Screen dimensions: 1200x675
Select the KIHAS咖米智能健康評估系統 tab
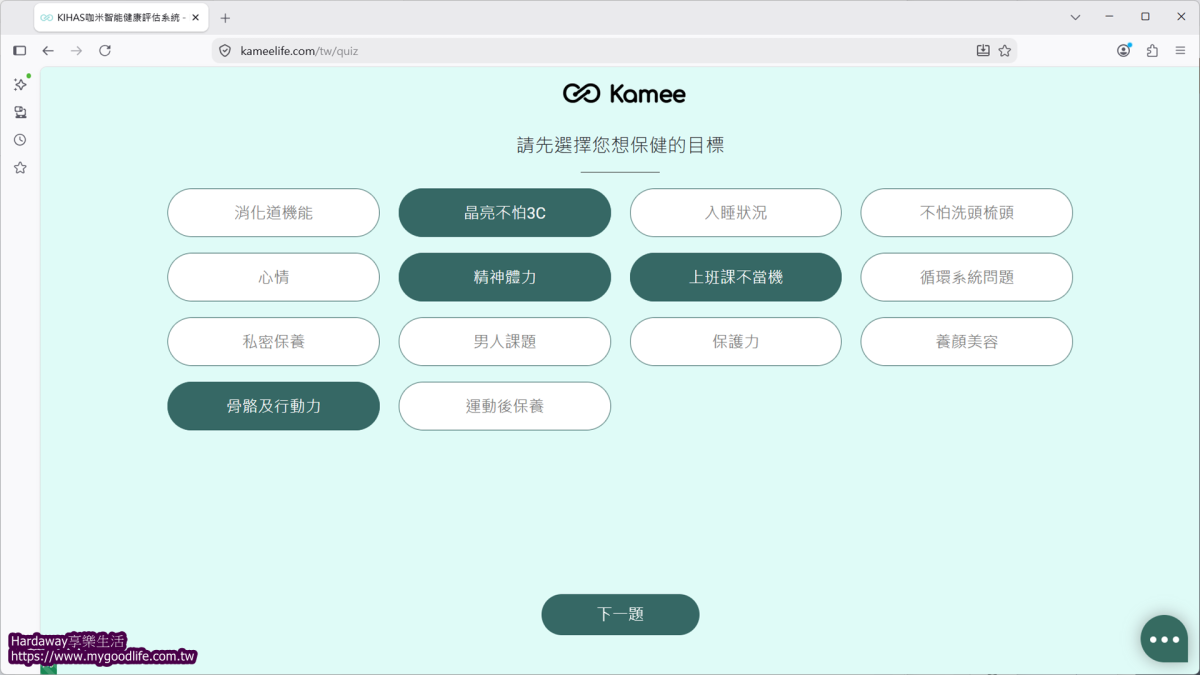tap(121, 18)
